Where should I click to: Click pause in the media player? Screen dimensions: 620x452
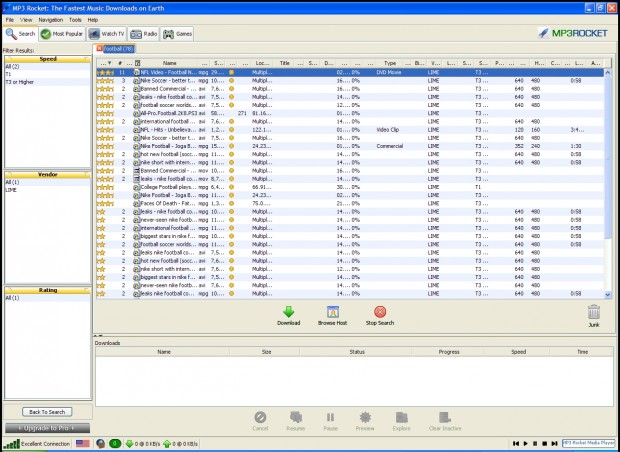(535, 444)
